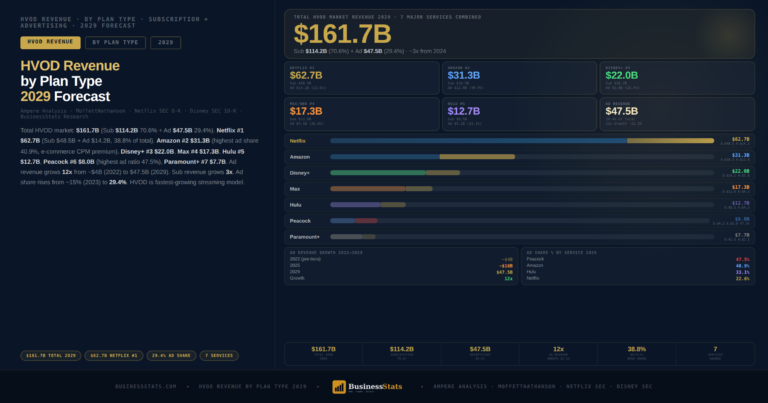Click the AD SHARE % BY SERVICE 2029 panel title

point(562,253)
